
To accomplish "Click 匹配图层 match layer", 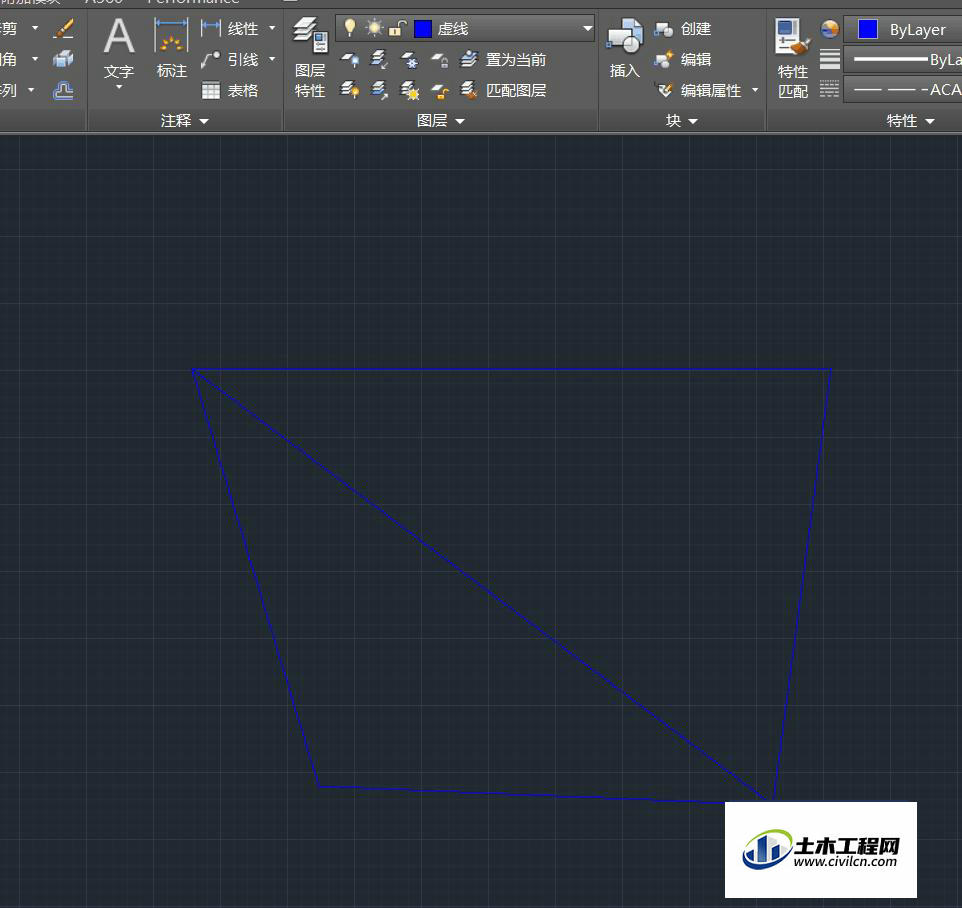I will (503, 90).
